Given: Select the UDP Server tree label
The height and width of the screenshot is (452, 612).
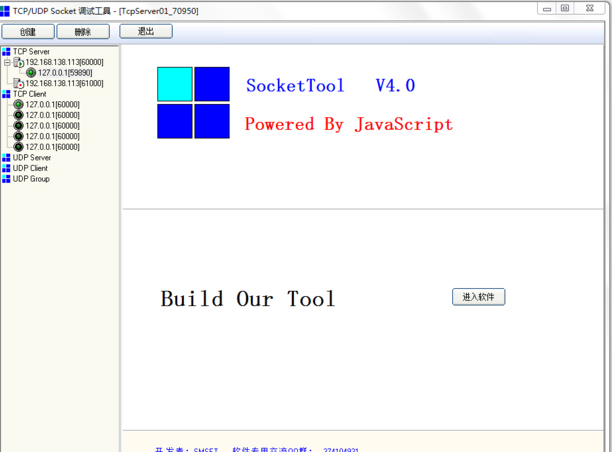Looking at the screenshot, I should click(32, 158).
